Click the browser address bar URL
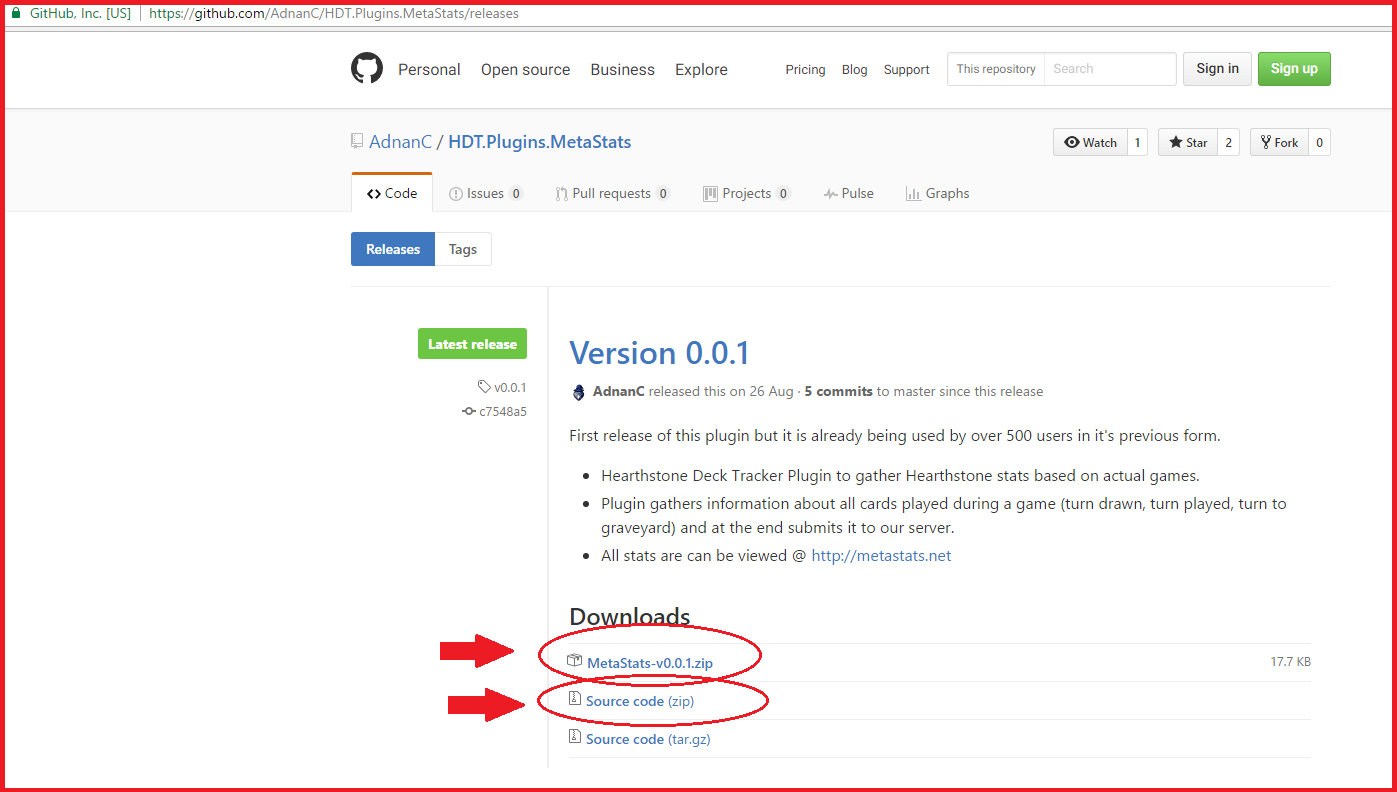The image size is (1397, 792). pyautogui.click(x=334, y=14)
